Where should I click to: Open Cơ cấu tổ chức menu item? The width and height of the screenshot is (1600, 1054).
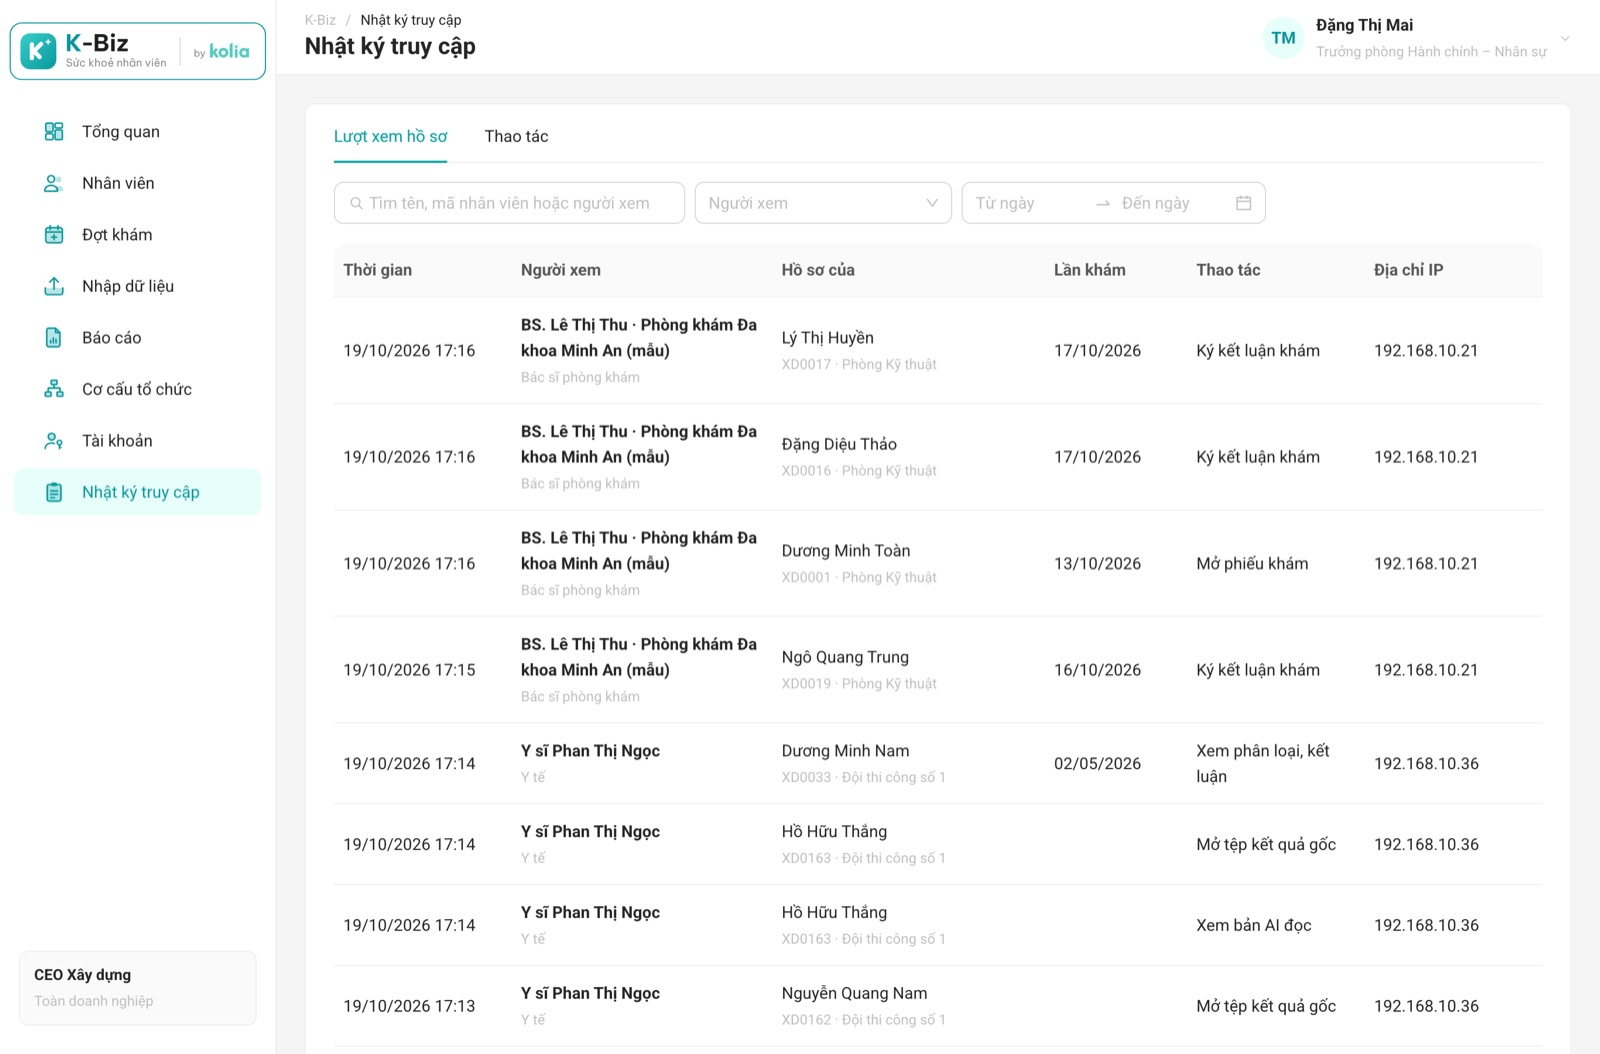[138, 389]
